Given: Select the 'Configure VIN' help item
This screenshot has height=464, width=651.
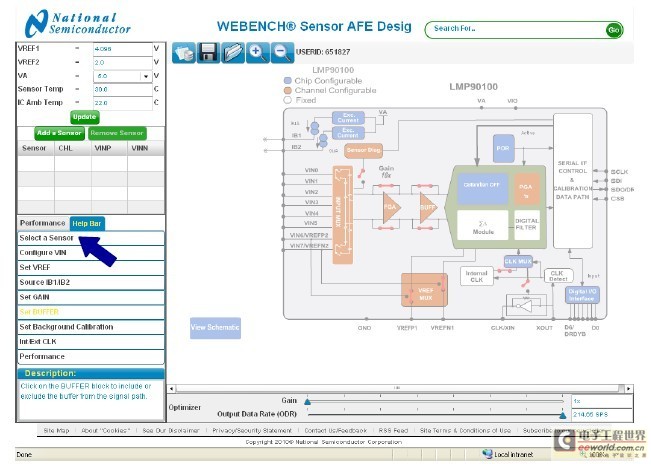Looking at the screenshot, I should coord(91,253).
